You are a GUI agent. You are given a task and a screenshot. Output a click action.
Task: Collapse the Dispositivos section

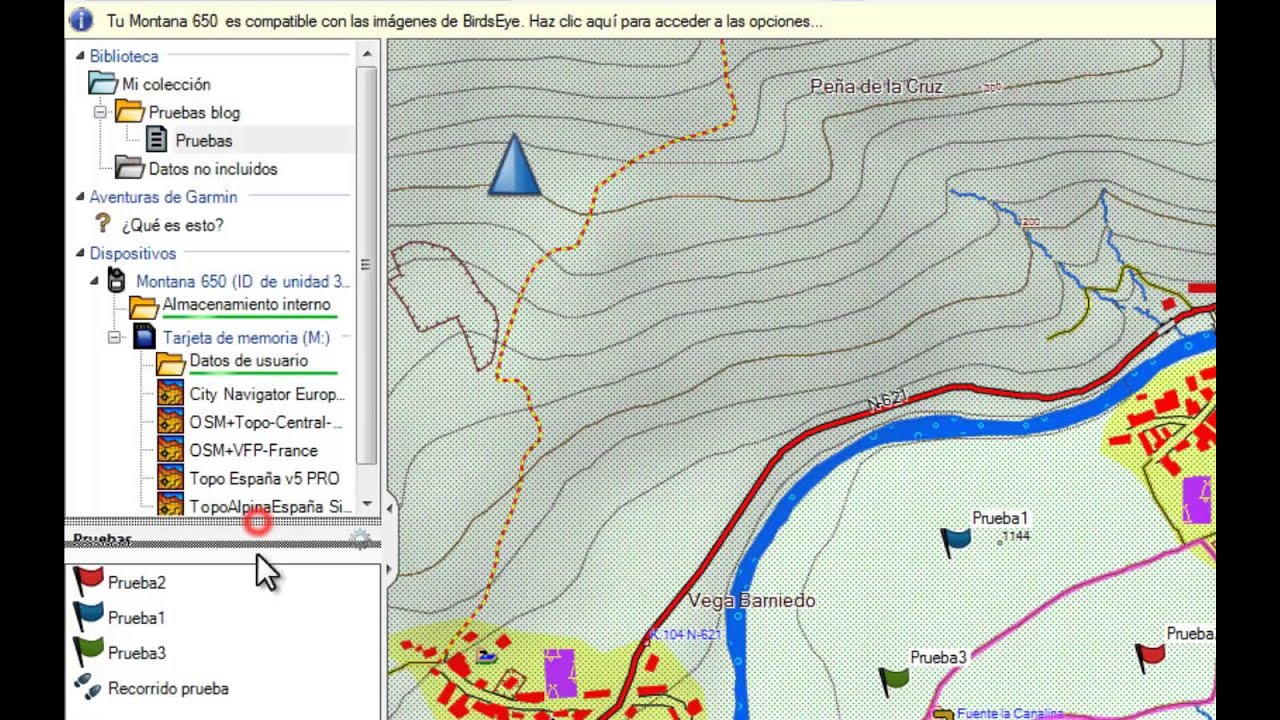pyautogui.click(x=80, y=254)
